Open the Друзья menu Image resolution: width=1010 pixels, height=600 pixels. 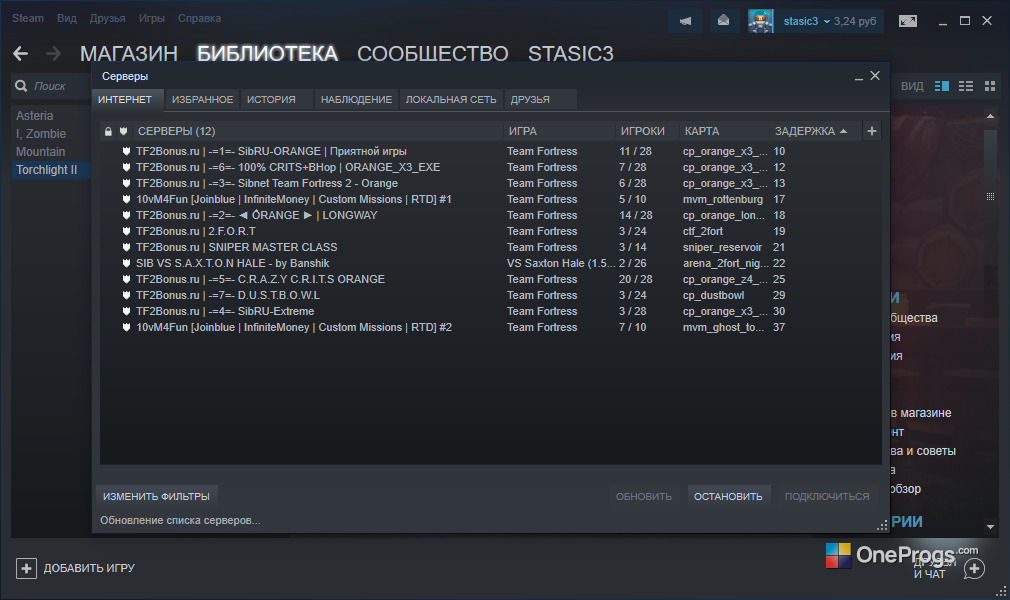[108, 18]
